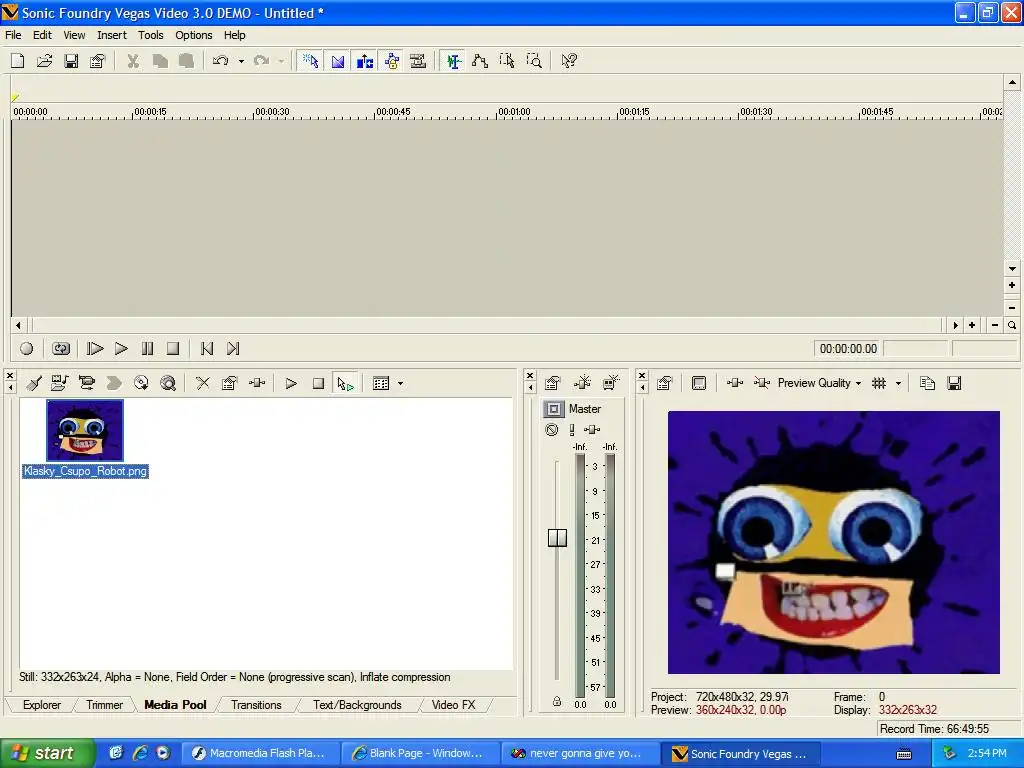Click Copy Snapshot to Clipboard icon
Image resolution: width=1024 pixels, height=768 pixels.
pos(927,383)
